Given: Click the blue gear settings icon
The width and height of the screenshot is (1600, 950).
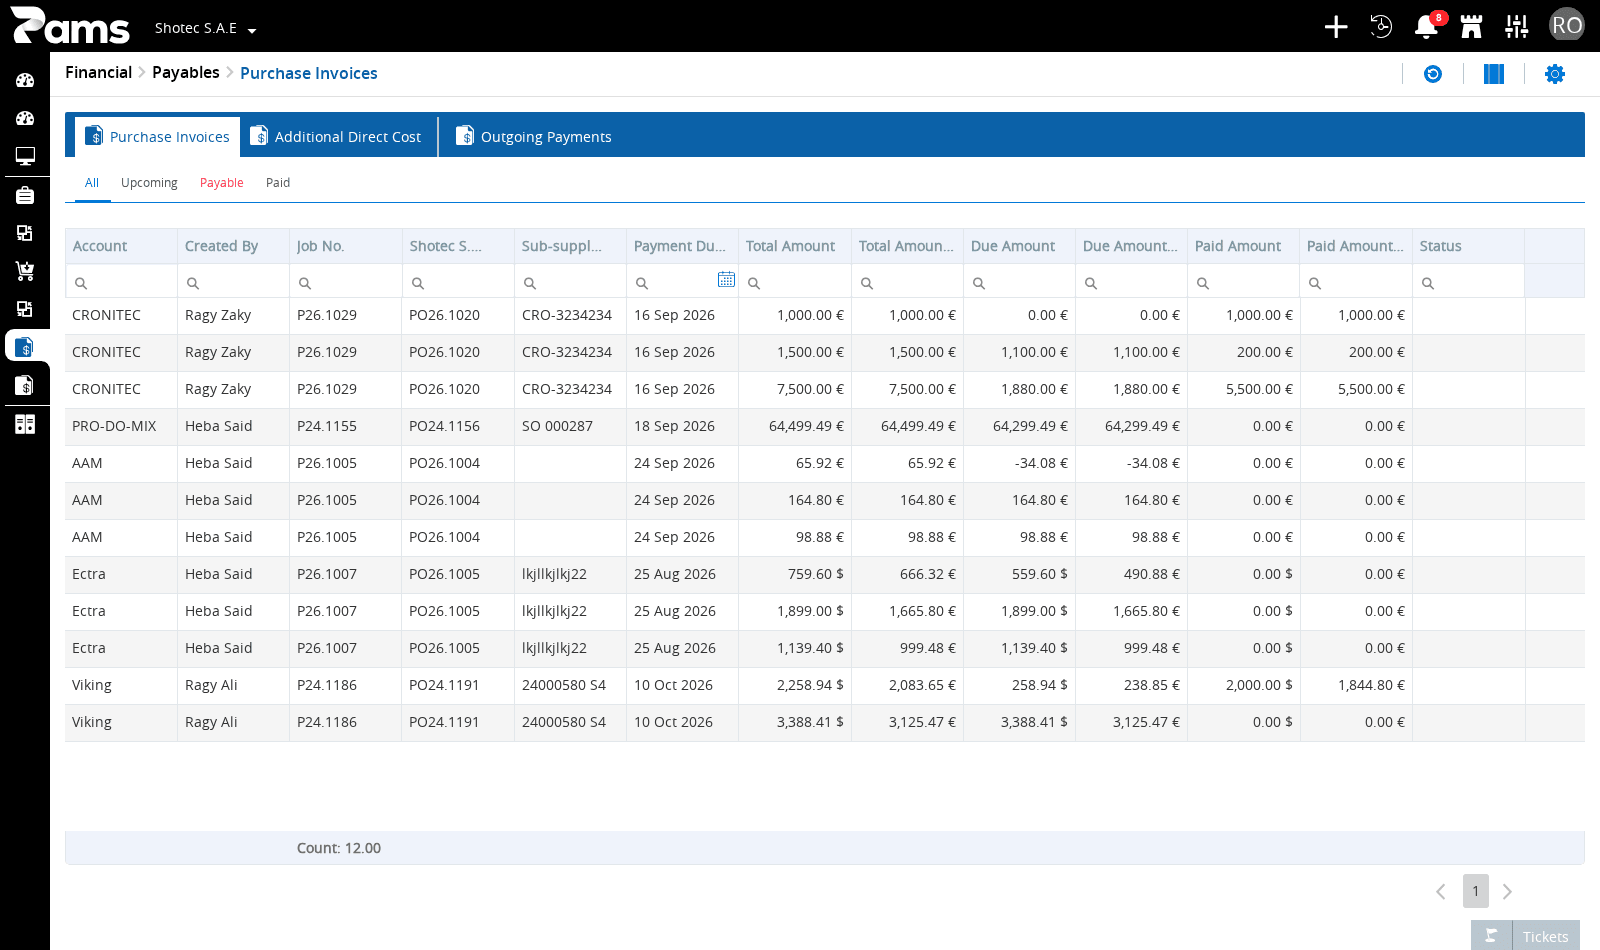Looking at the screenshot, I should 1555,74.
